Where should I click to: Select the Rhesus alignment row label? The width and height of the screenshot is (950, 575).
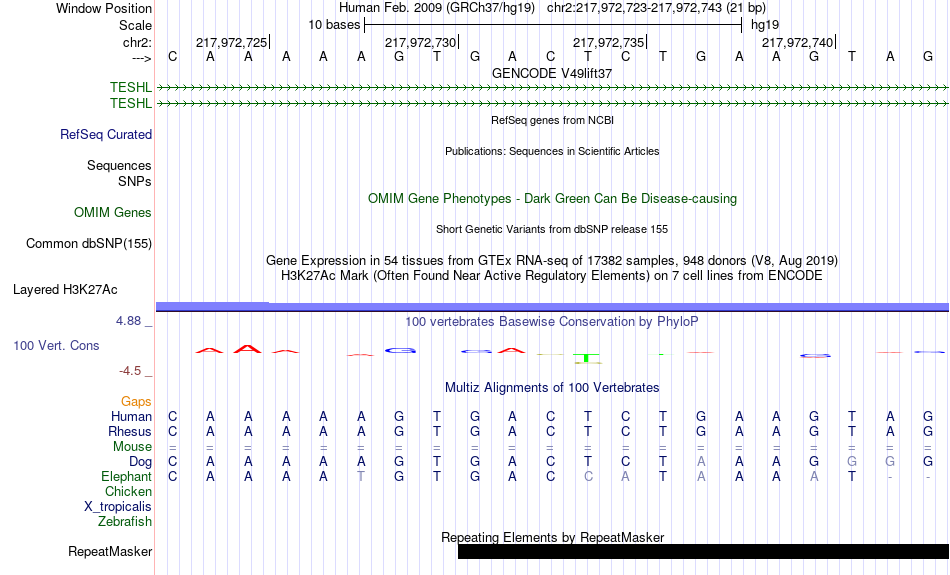[130, 431]
